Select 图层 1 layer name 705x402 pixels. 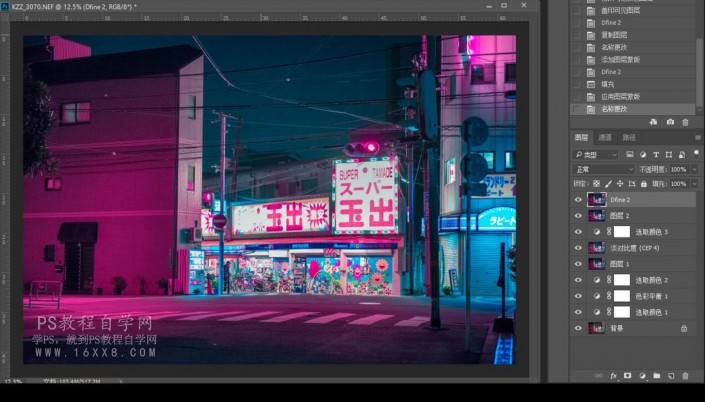pos(619,264)
